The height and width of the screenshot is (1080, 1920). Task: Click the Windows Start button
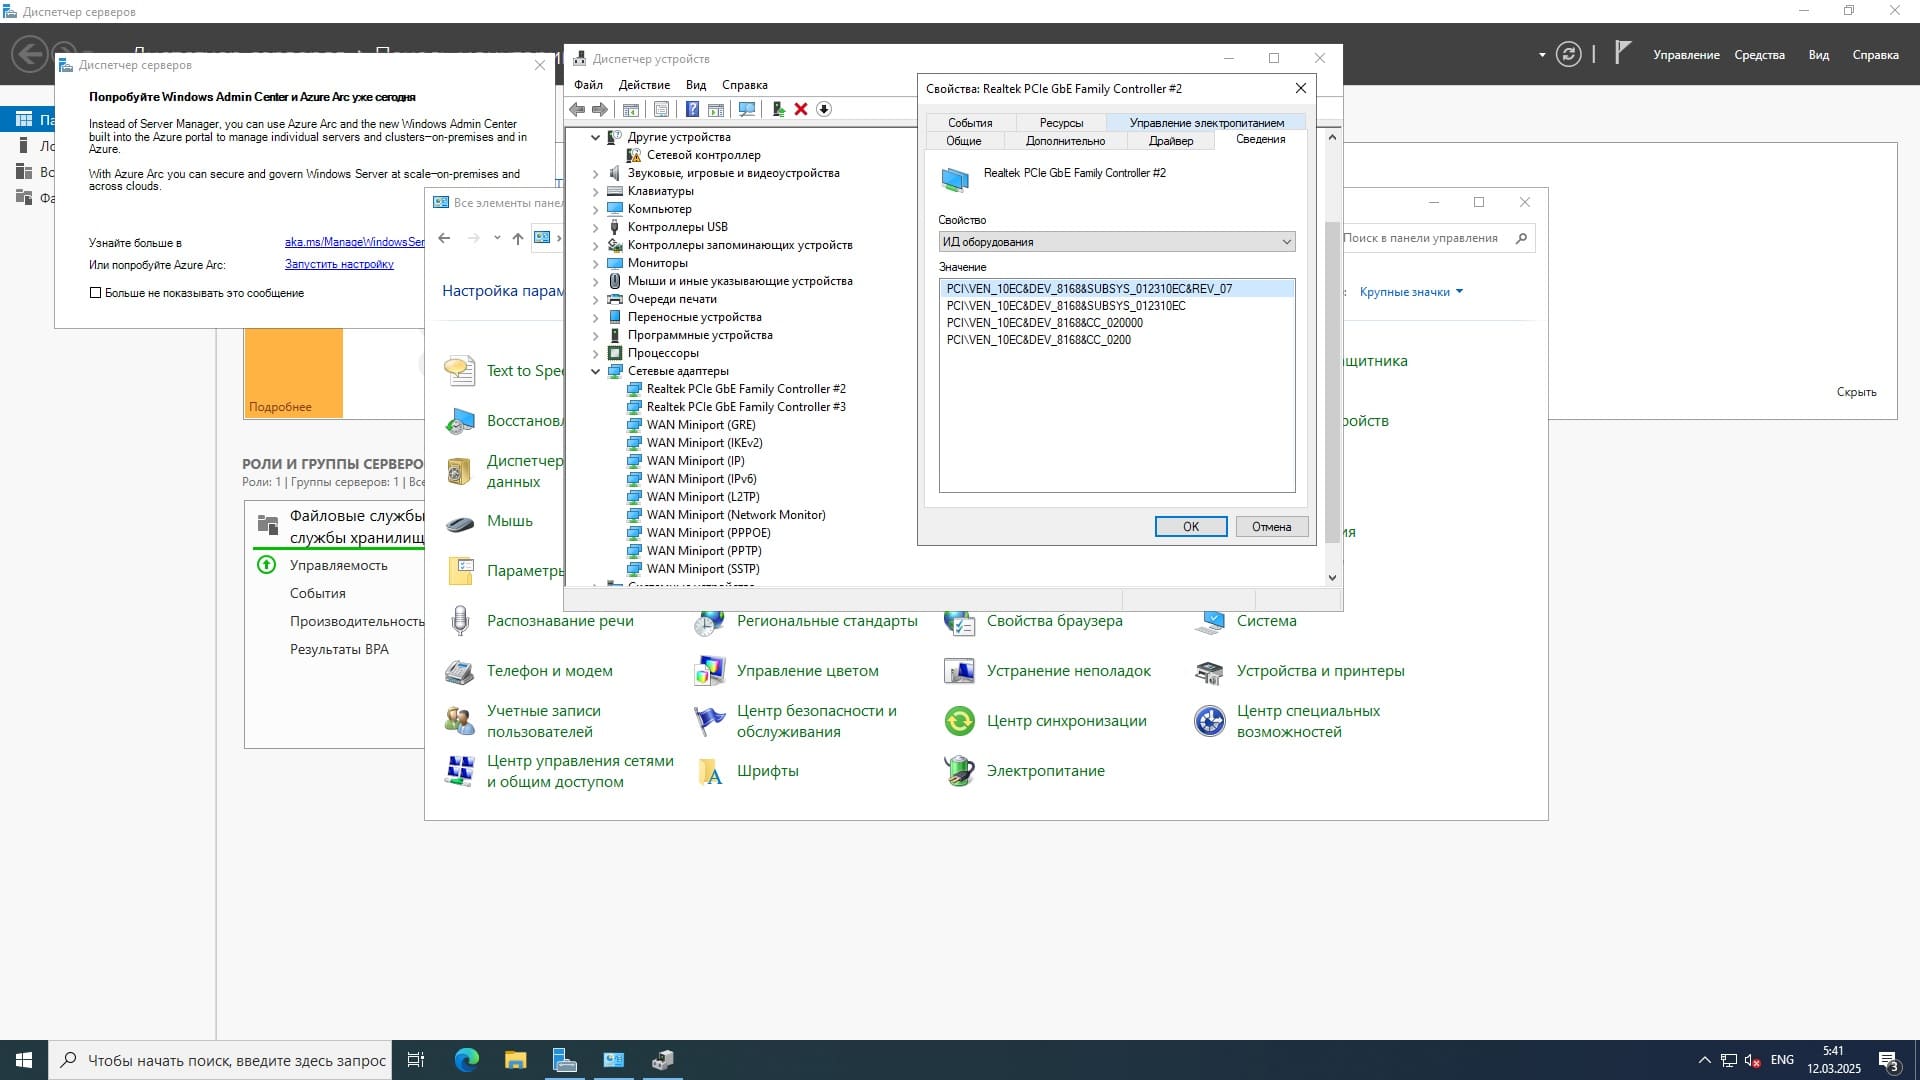(x=24, y=1060)
